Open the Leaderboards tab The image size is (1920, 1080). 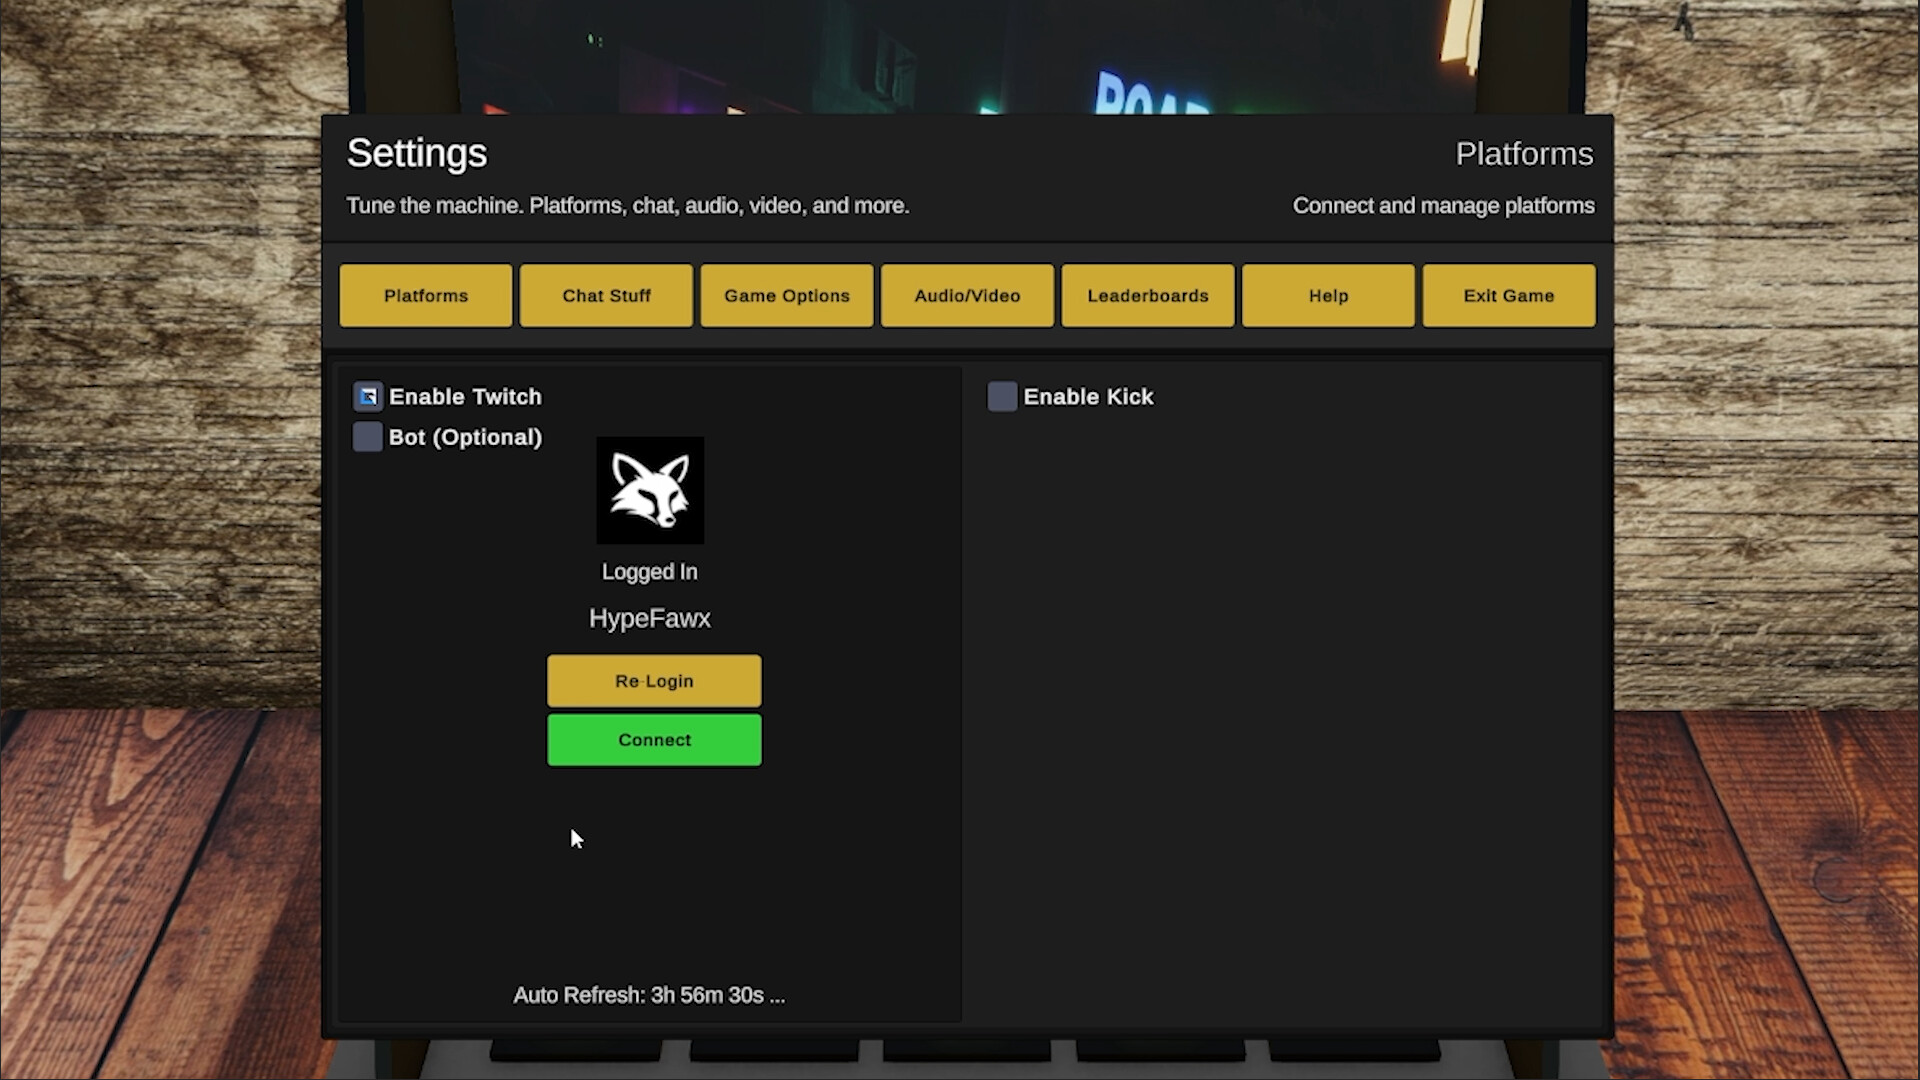(1148, 295)
